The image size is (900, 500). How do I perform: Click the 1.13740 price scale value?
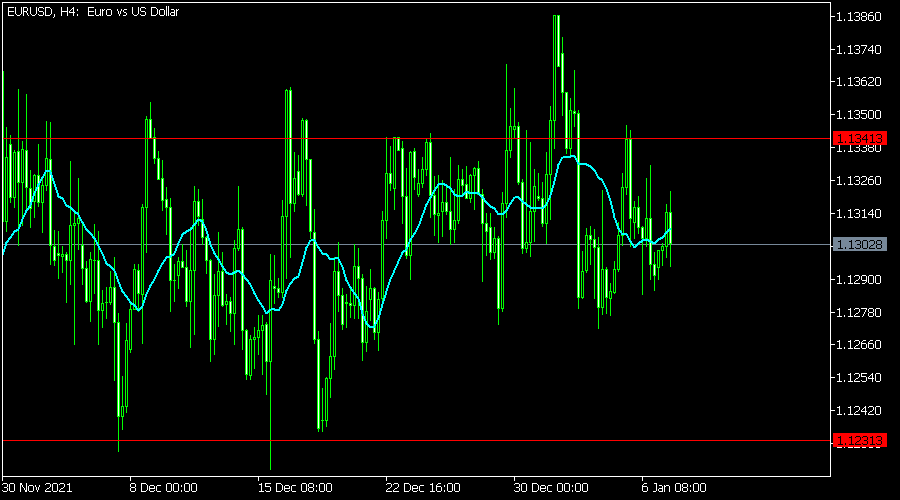coord(859,49)
